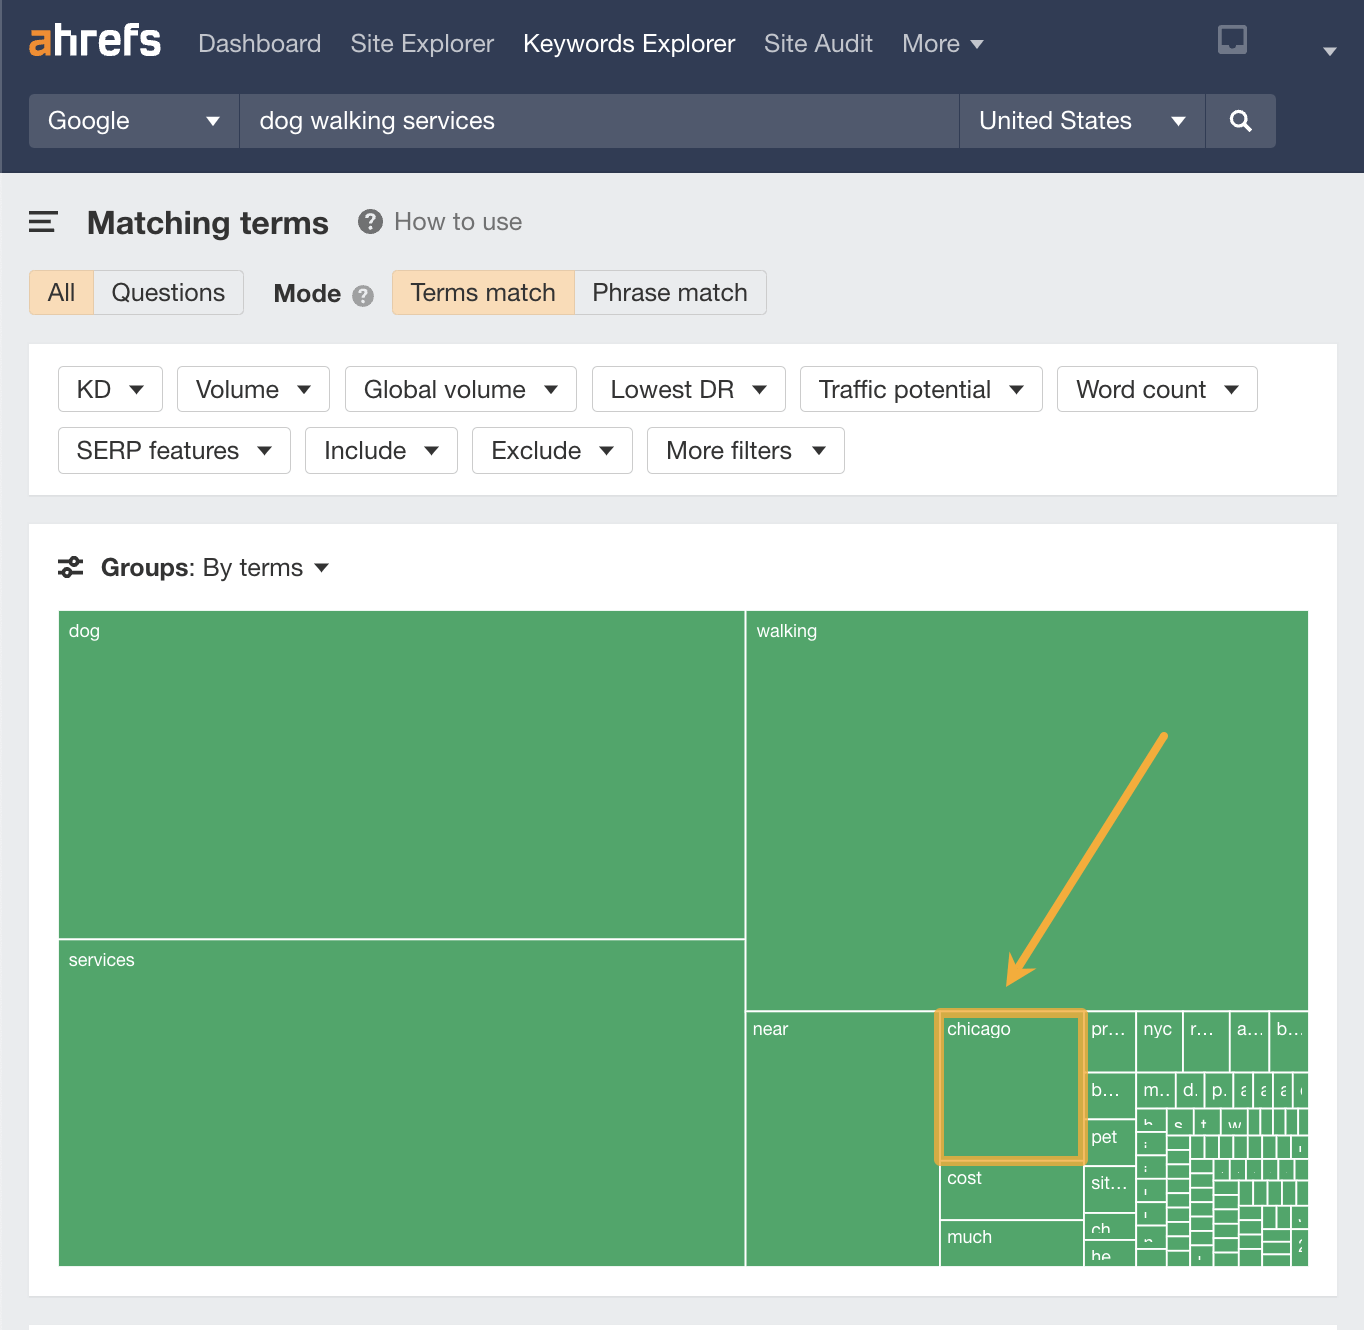Open the account menu caret at top right
The image size is (1364, 1330).
pos(1330,49)
